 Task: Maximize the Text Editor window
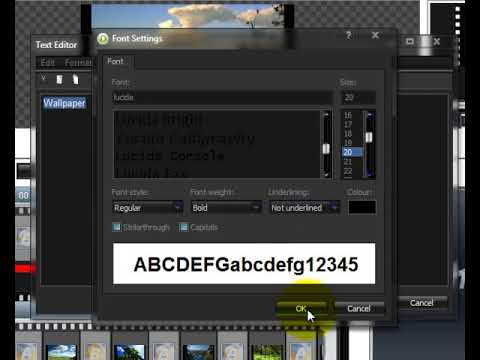coord(410,41)
